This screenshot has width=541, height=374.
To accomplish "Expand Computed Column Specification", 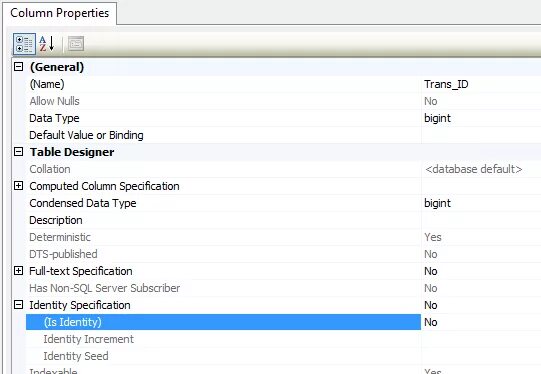I will (x=19, y=186).
